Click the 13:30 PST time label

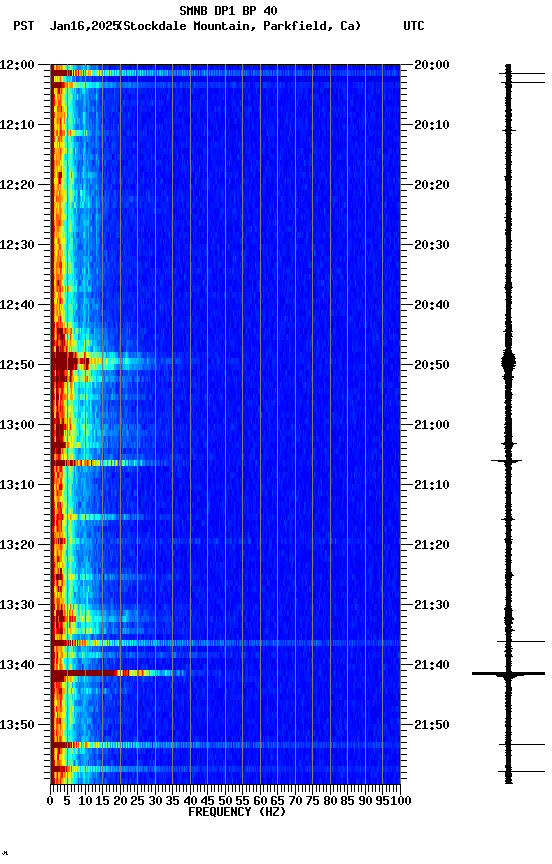pos(17,606)
